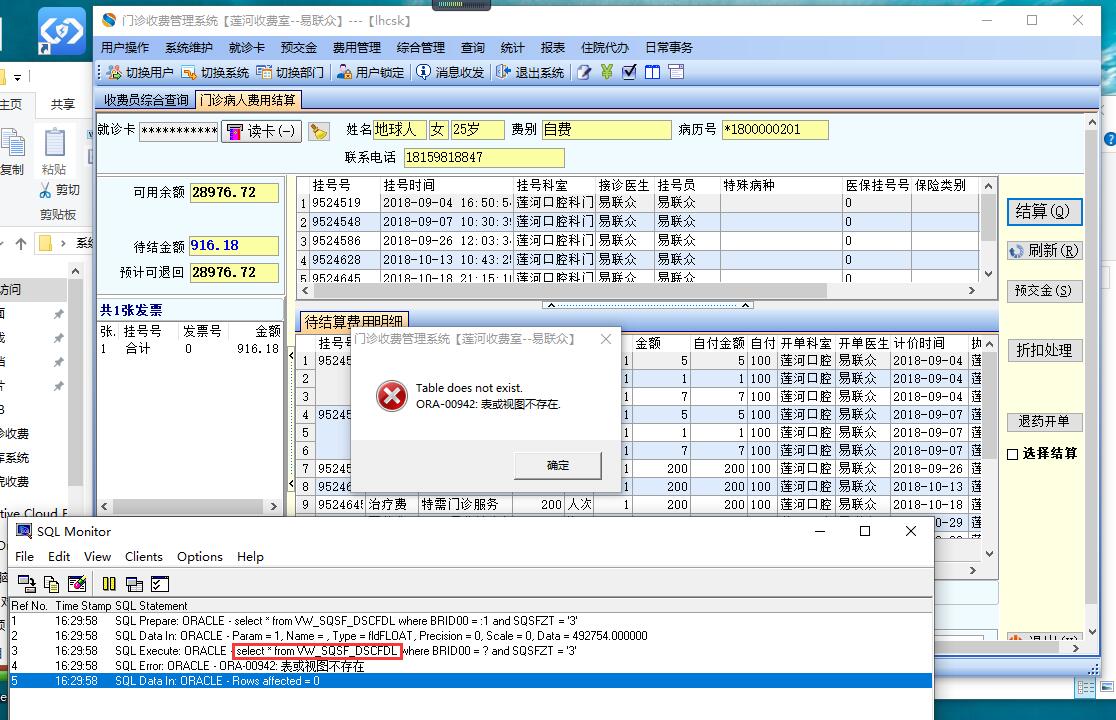Click the two-column window toolbar icon
1116x720 pixels.
[652, 72]
